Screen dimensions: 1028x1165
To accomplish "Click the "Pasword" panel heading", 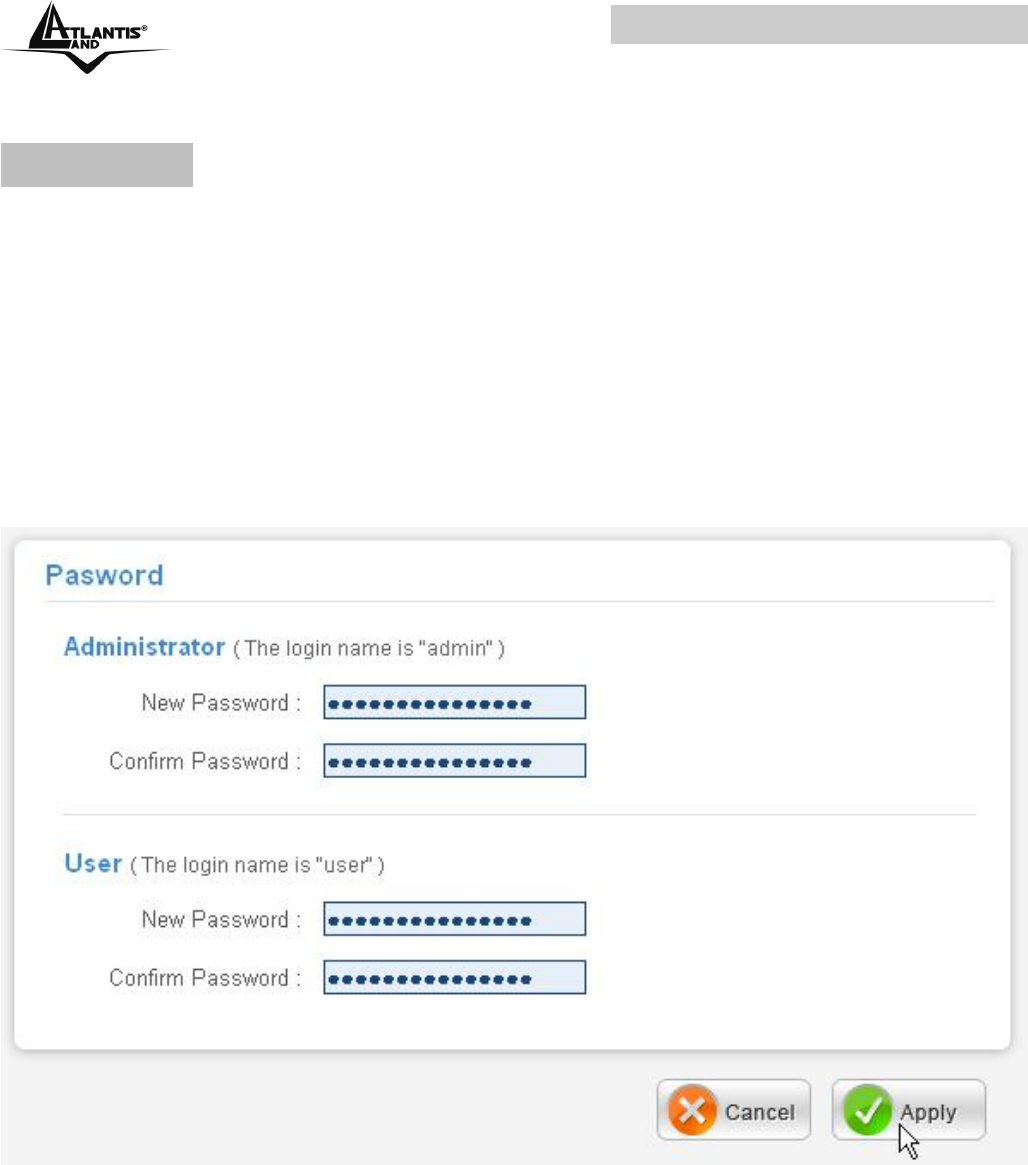I will 104,576.
